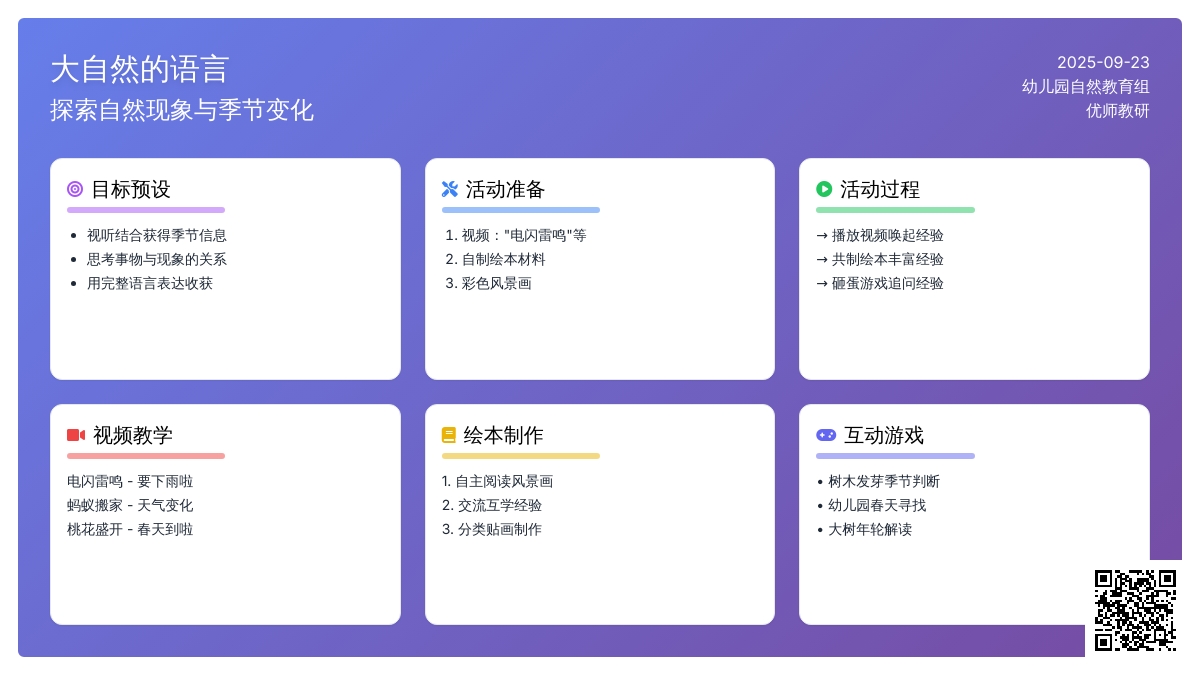
Task: Click the 视频教学 card heading
Action: (x=132, y=435)
